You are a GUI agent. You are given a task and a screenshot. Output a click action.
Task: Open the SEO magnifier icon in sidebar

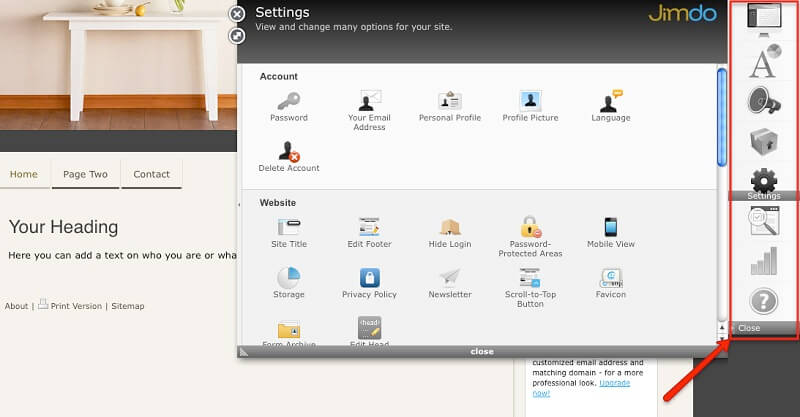click(764, 220)
